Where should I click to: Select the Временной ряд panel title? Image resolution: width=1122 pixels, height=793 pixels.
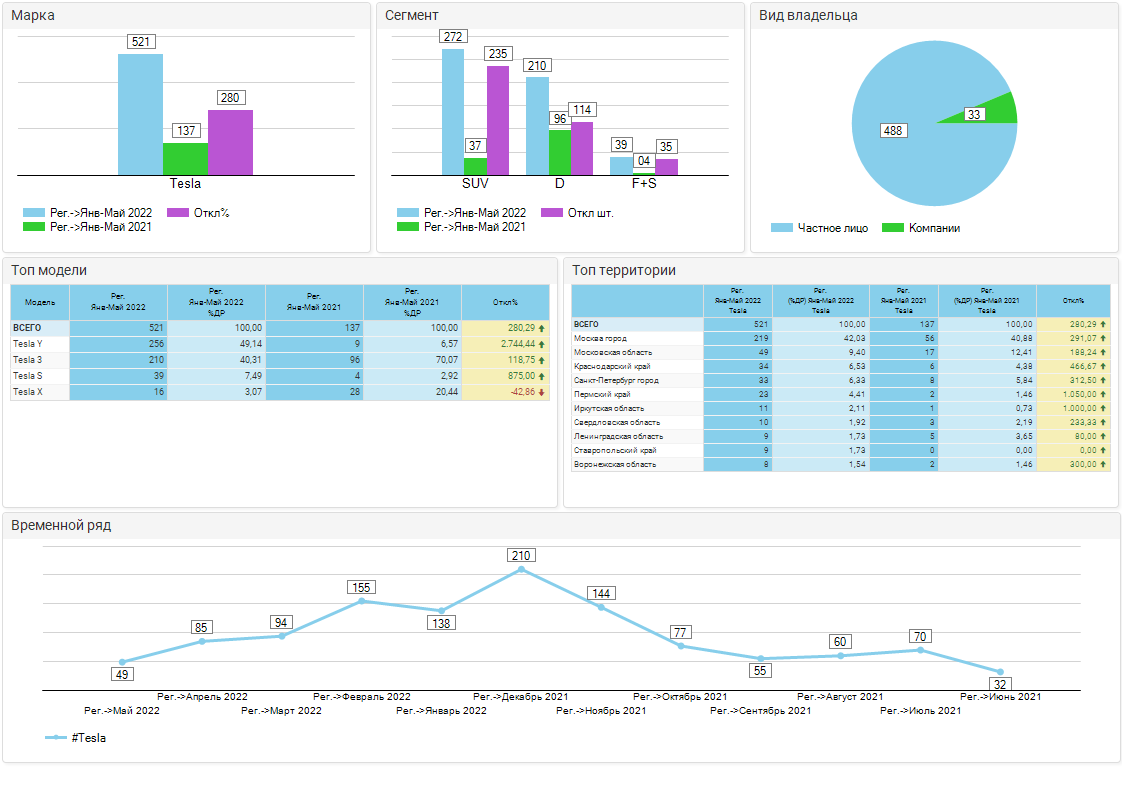click(61, 525)
